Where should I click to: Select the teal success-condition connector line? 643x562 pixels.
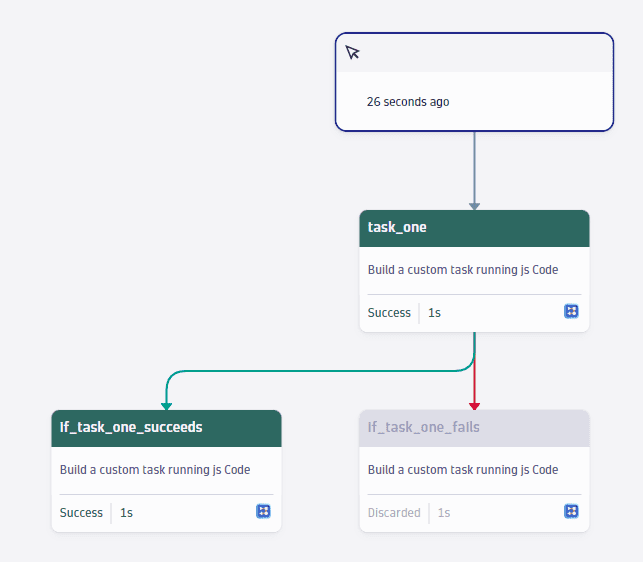[x=320, y=371]
